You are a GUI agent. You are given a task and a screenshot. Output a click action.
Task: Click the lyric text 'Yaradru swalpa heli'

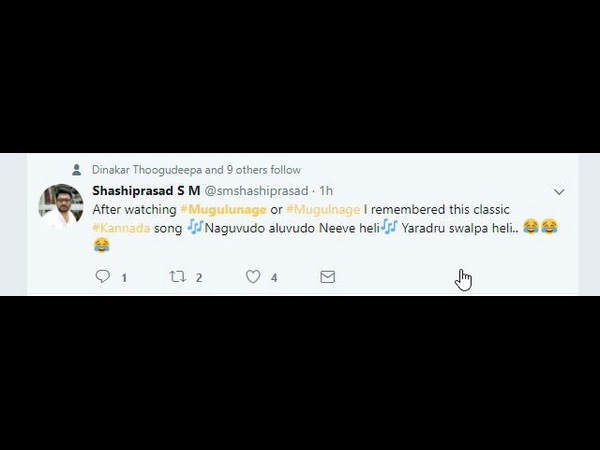(x=457, y=228)
